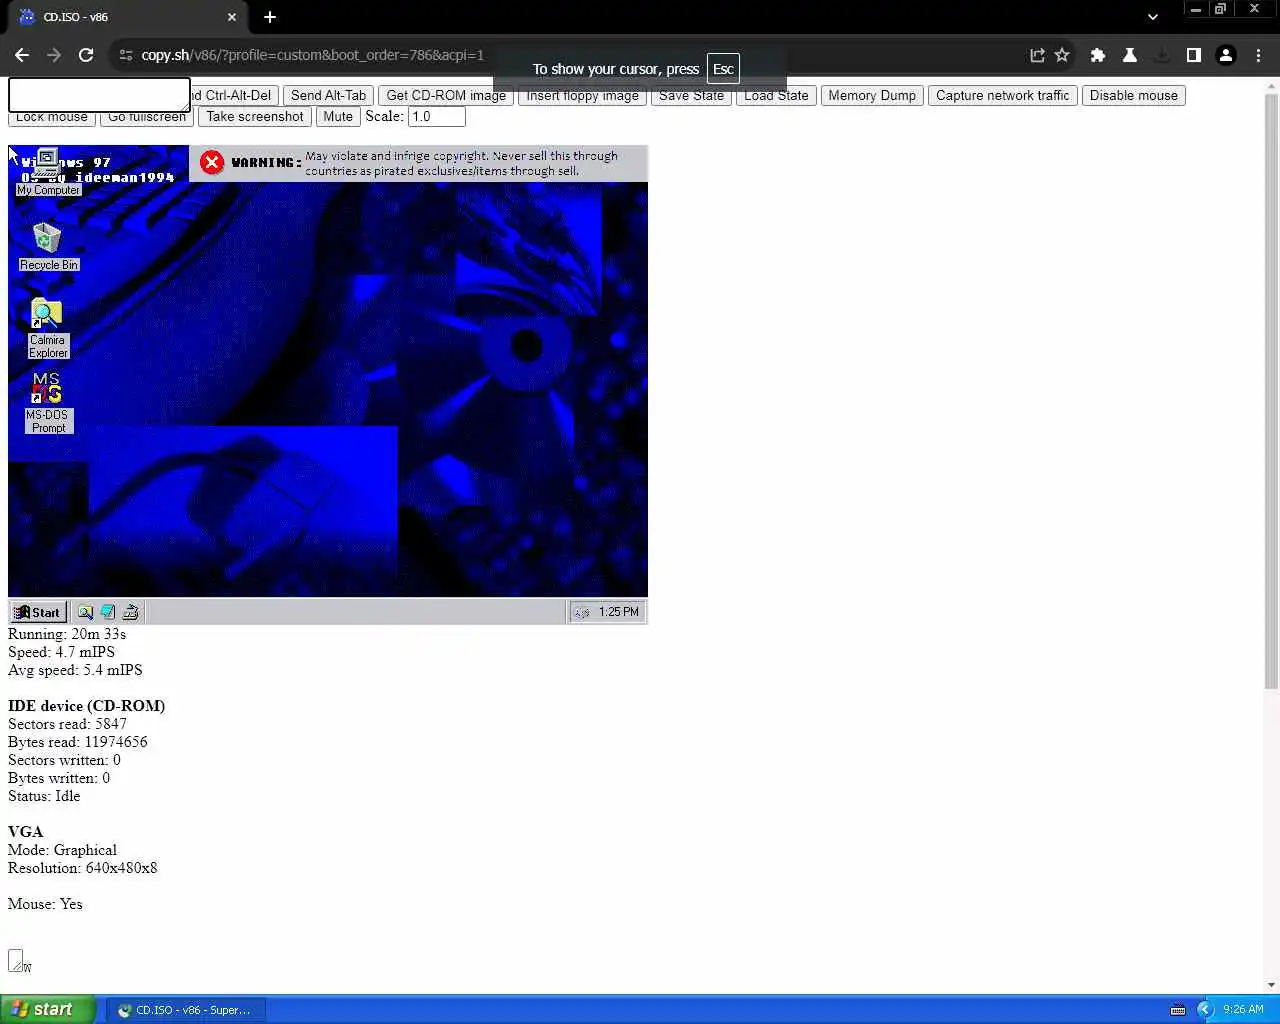This screenshot has width=1280, height=1024.
Task: Click the speaker icon in emulated tray
Action: [582, 612]
